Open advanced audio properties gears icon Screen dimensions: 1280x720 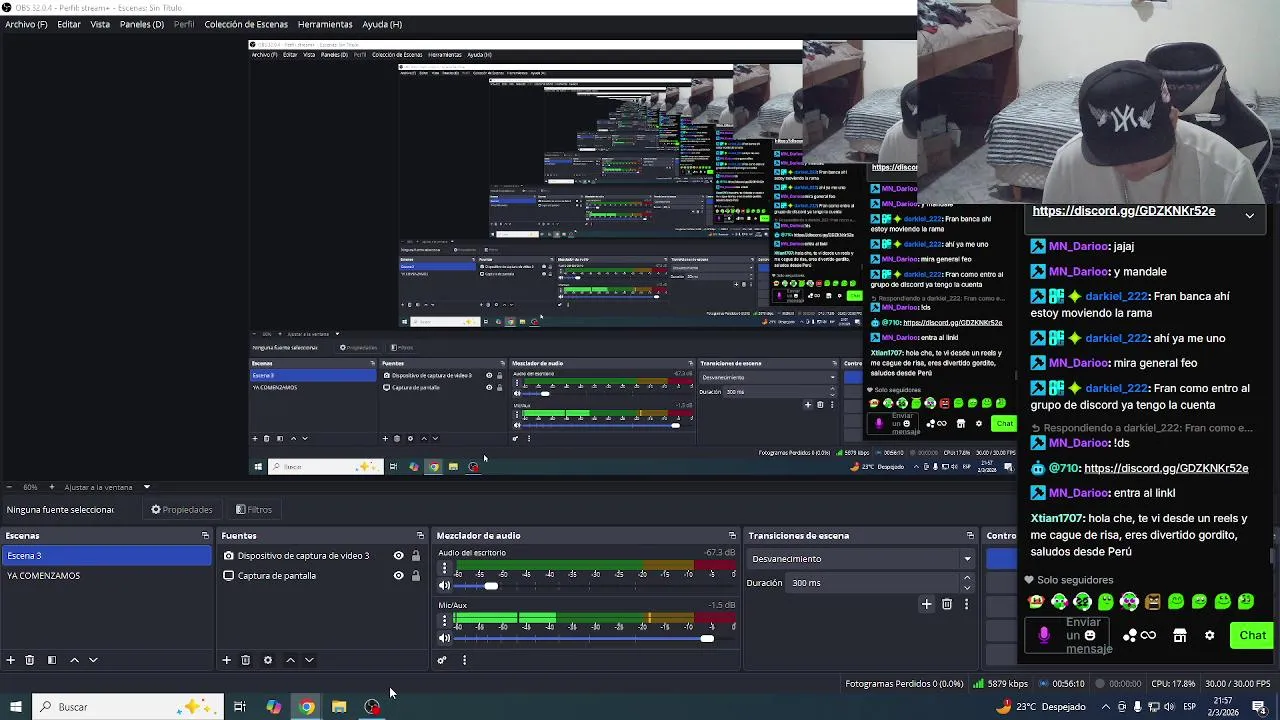tap(442, 660)
